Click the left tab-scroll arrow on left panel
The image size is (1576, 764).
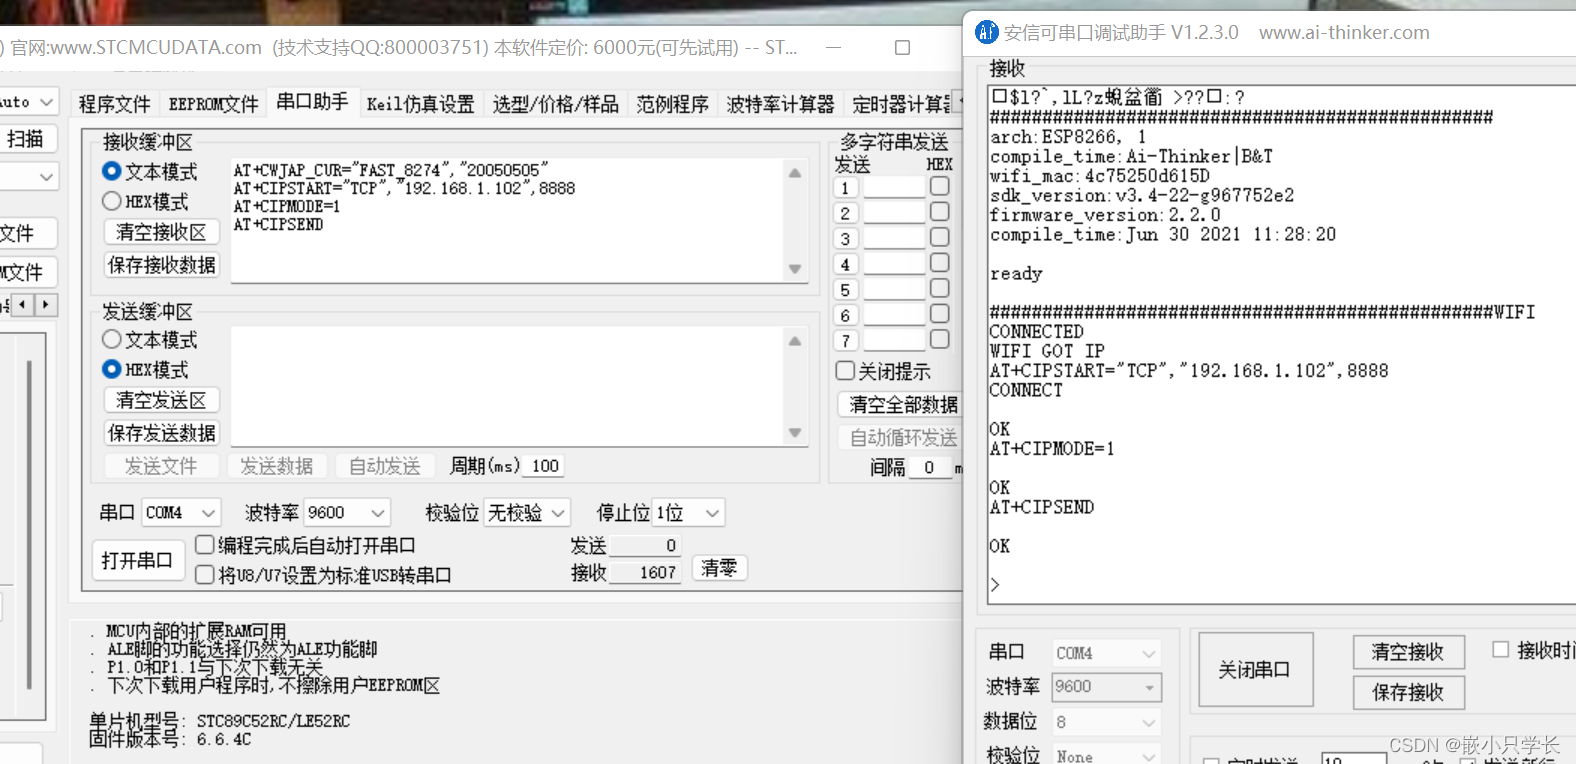[x=22, y=304]
